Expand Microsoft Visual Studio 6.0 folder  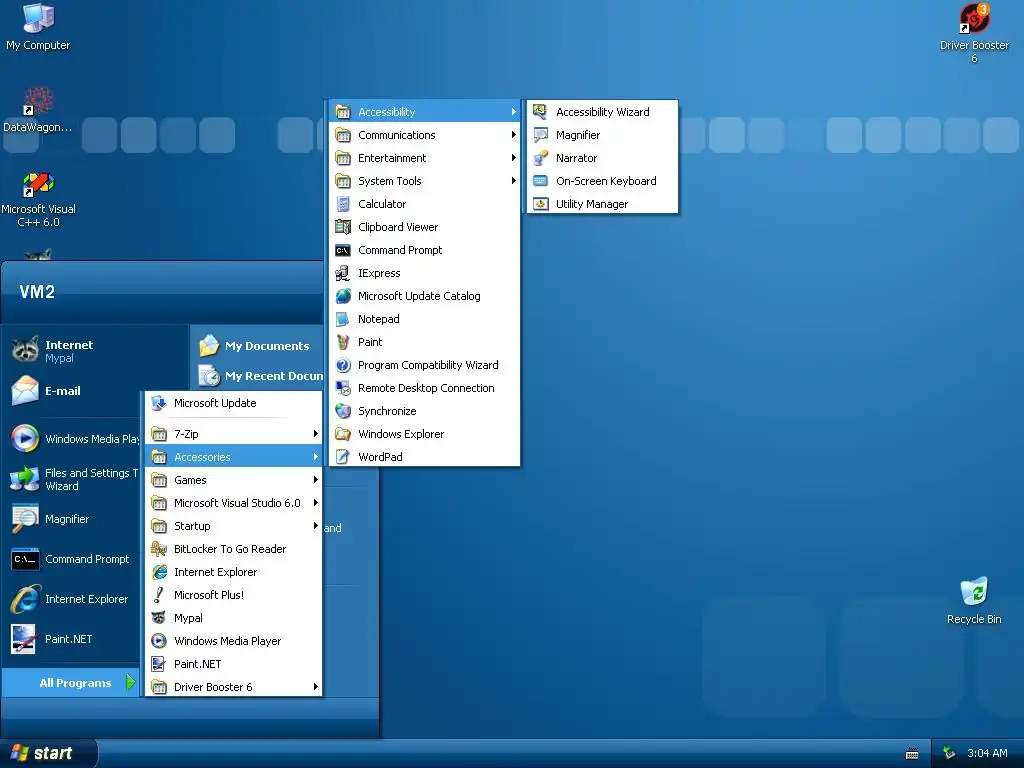pyautogui.click(x=234, y=503)
